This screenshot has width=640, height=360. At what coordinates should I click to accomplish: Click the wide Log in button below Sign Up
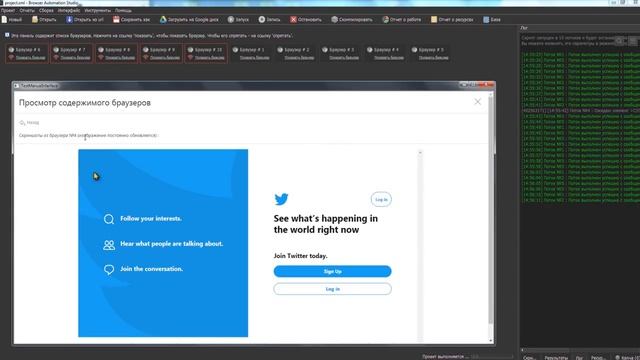pos(332,289)
